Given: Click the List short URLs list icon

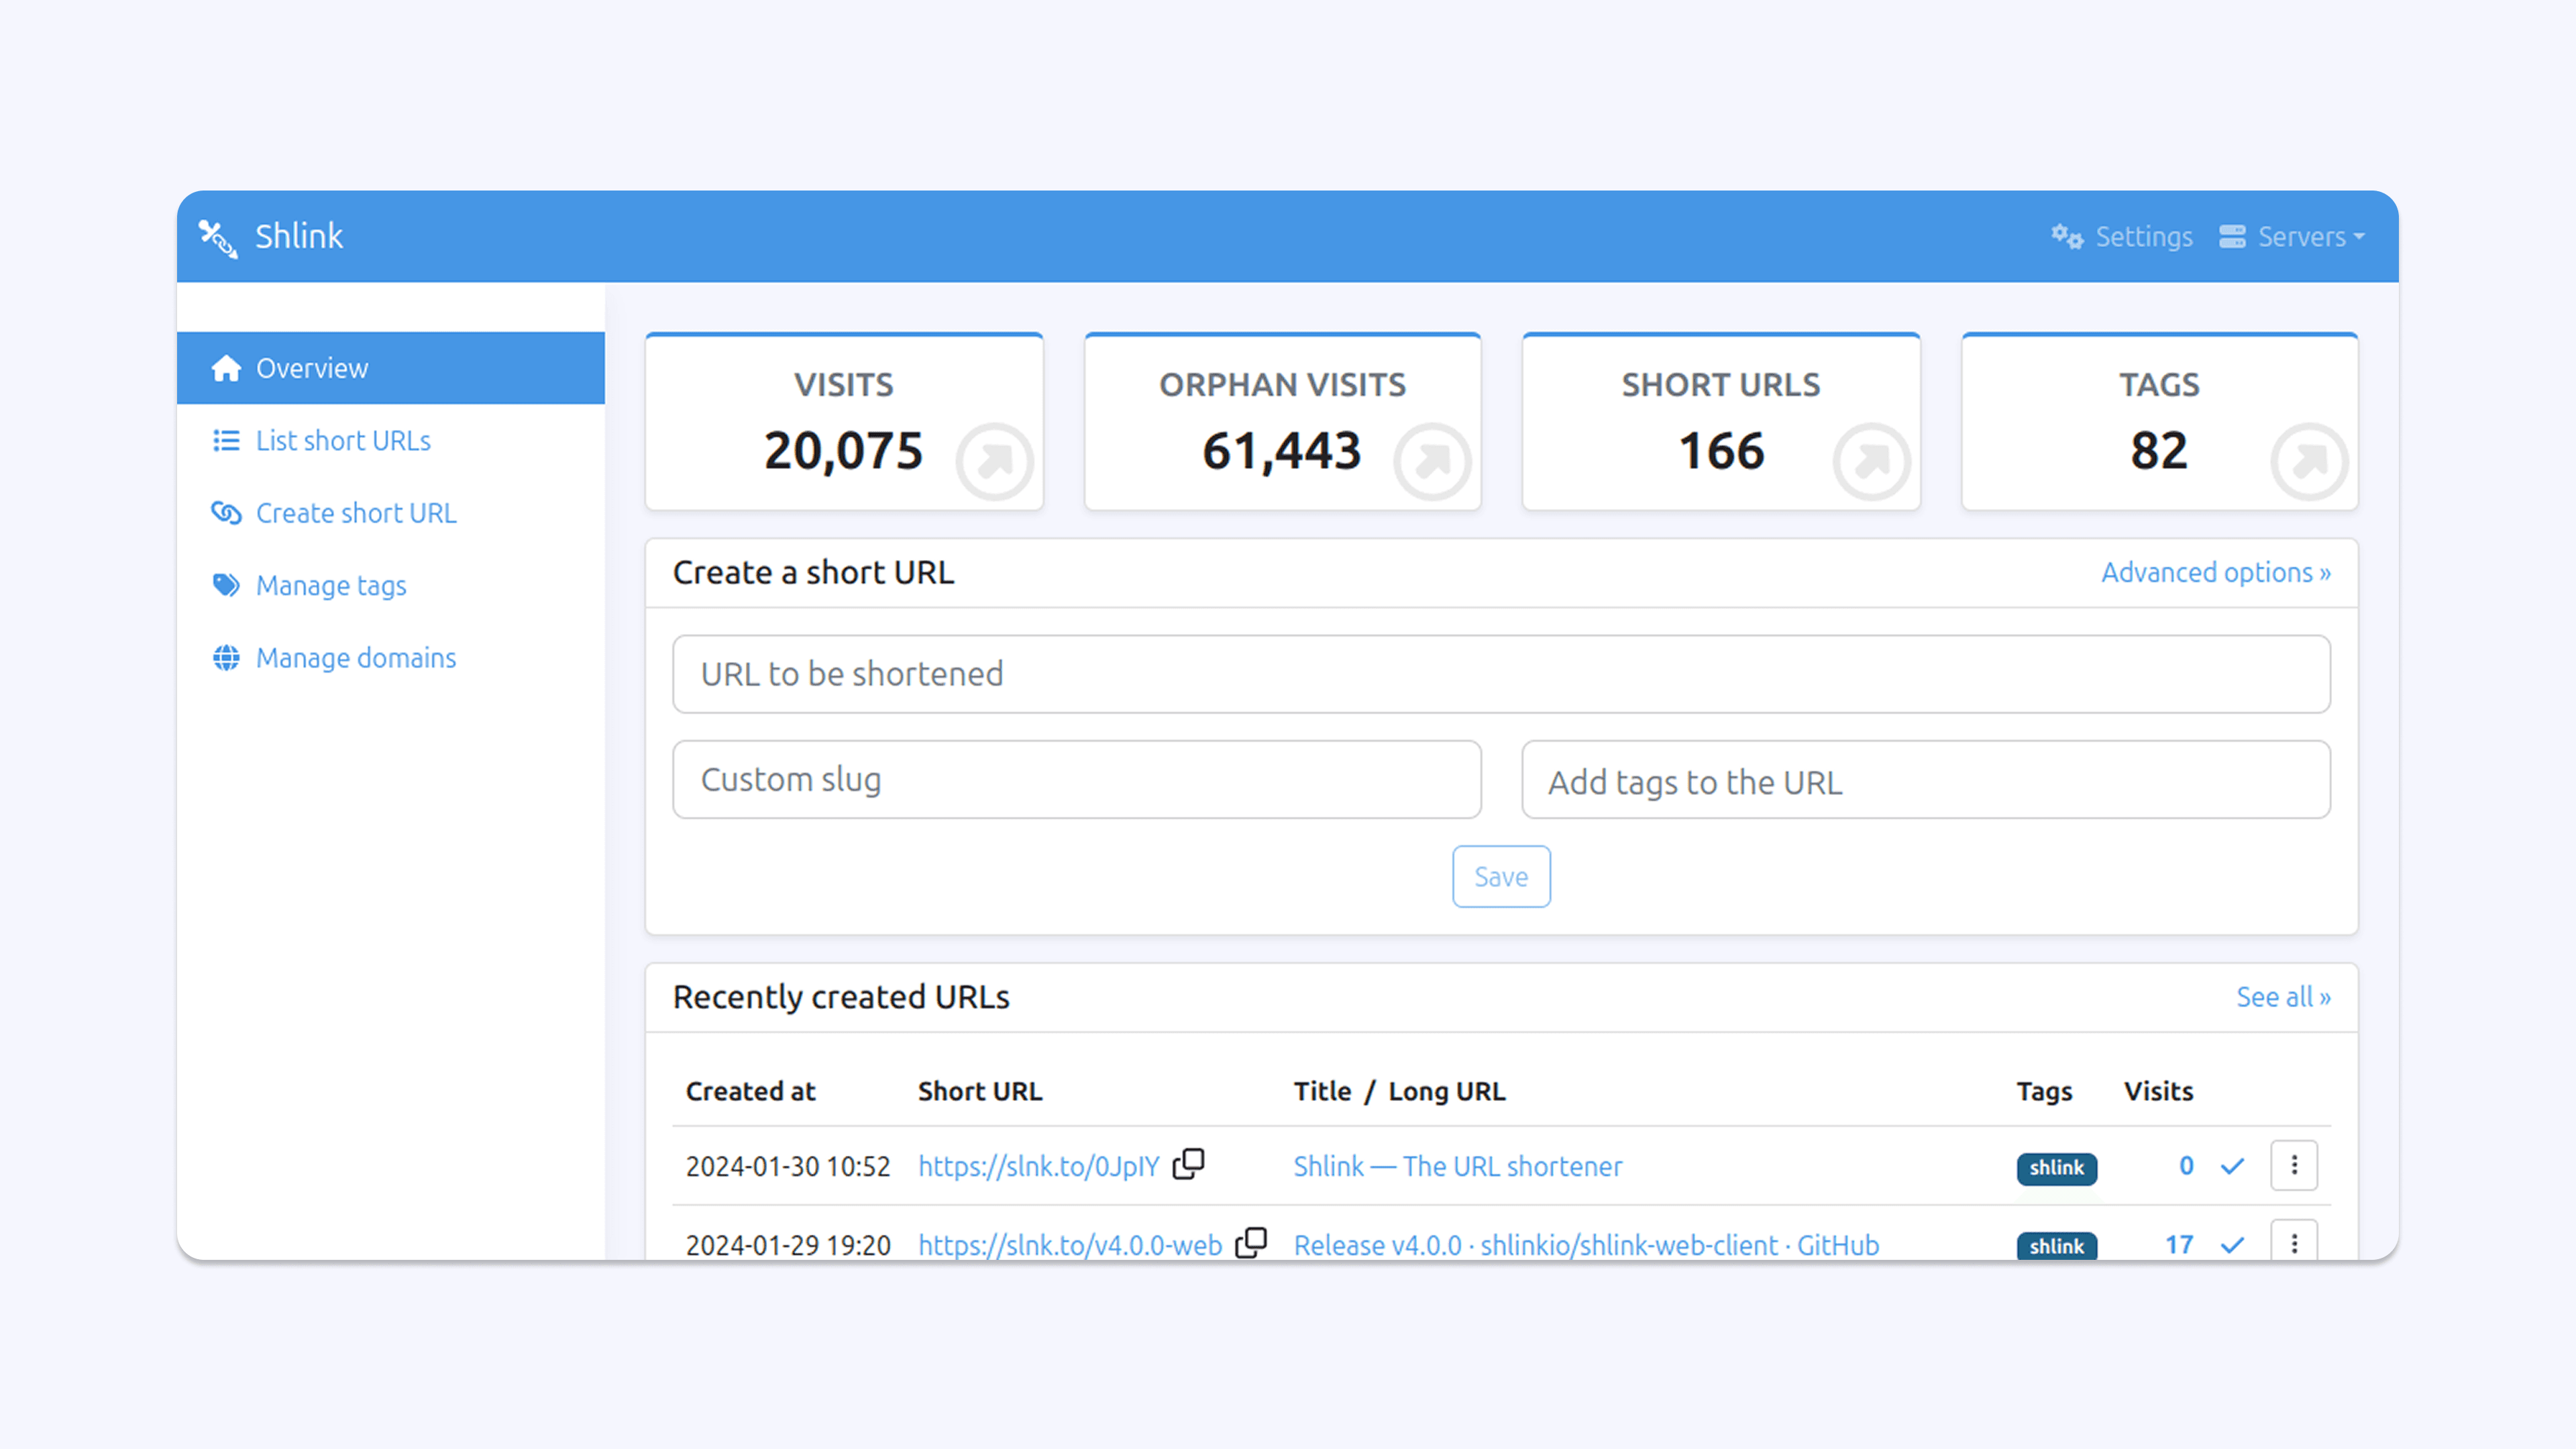Looking at the screenshot, I should [226, 441].
